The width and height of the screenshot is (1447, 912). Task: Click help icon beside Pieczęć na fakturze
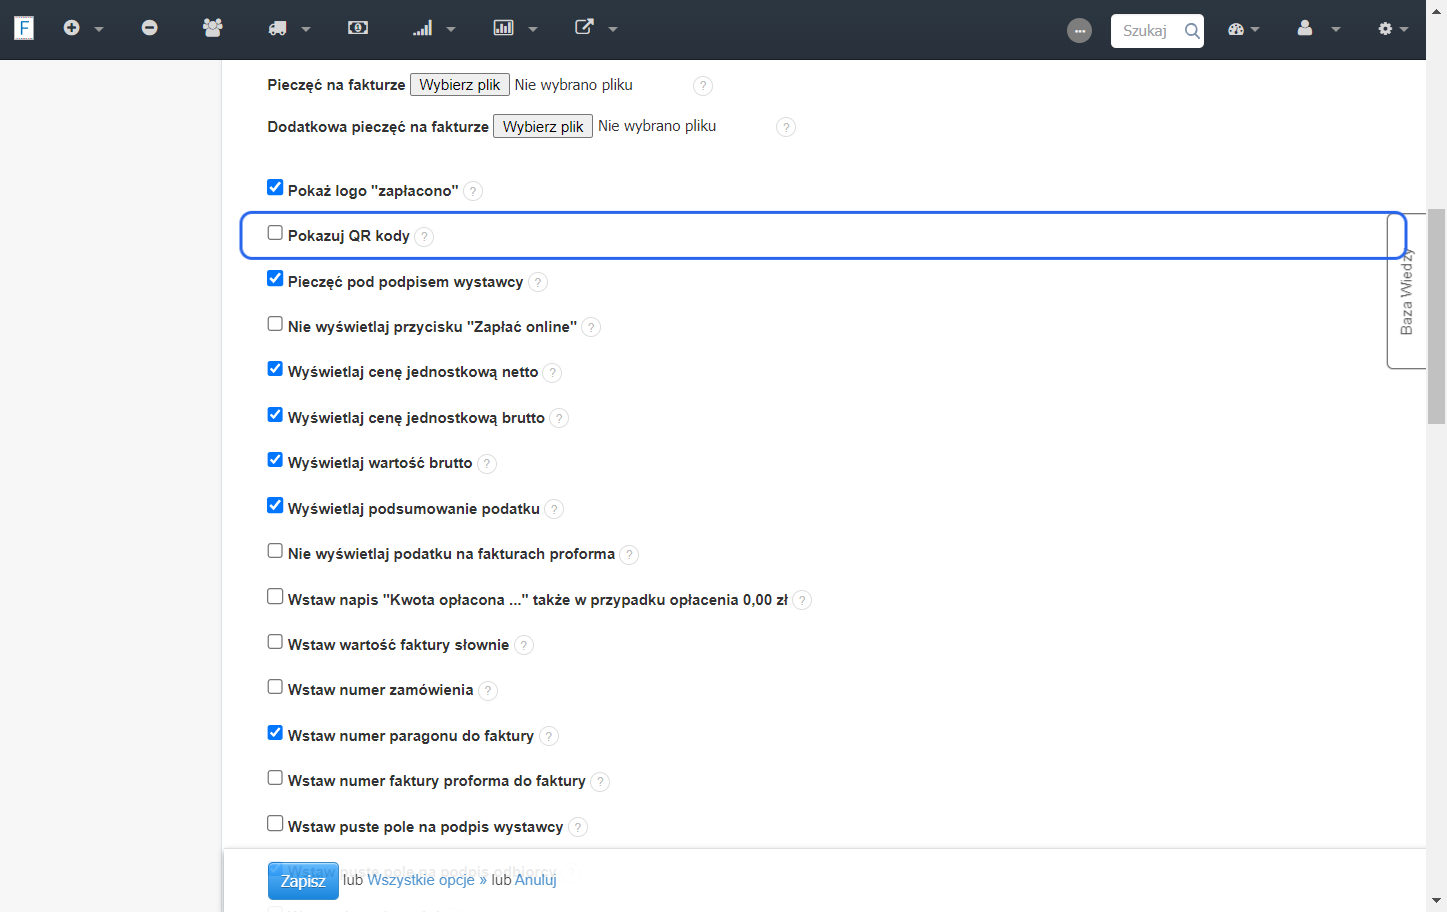click(x=703, y=86)
